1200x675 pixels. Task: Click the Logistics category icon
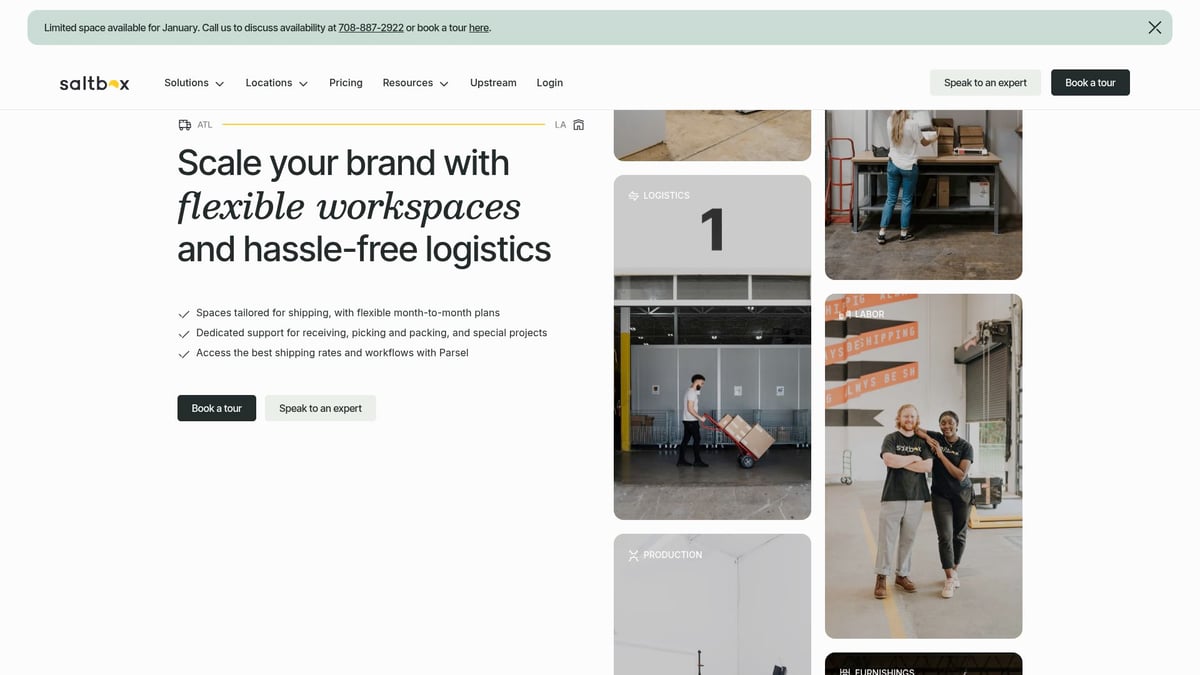pos(632,195)
